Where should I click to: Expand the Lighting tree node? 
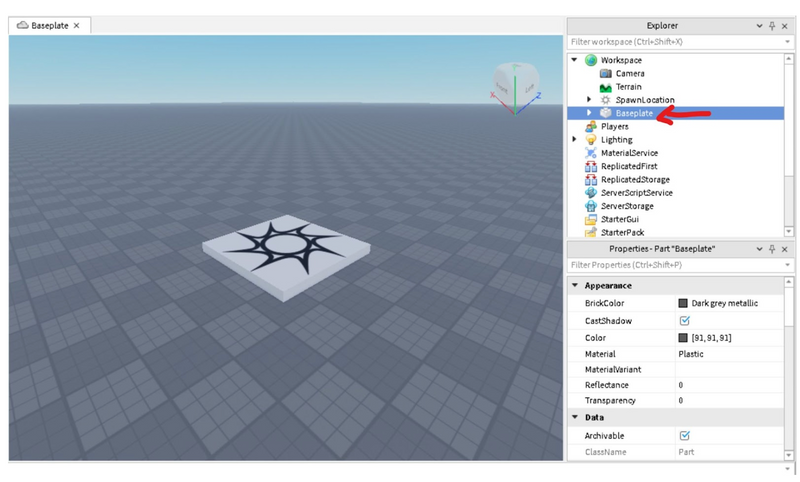click(574, 139)
